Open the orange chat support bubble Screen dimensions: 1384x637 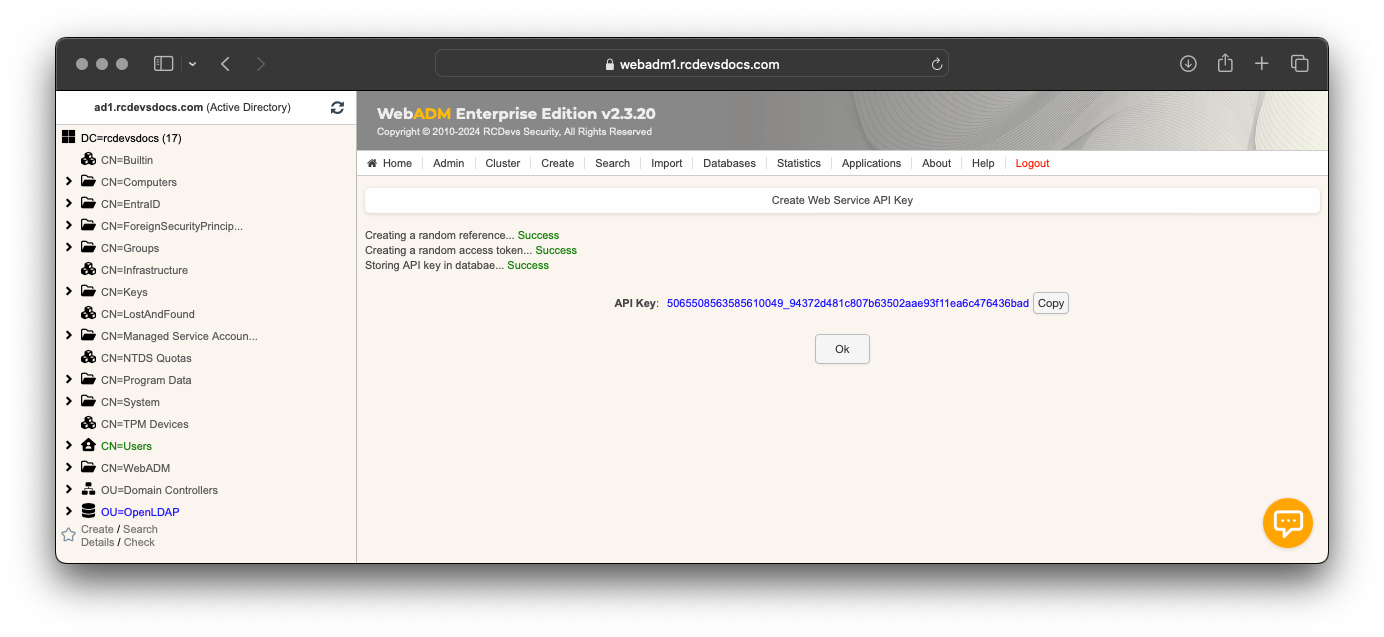pyautogui.click(x=1288, y=522)
